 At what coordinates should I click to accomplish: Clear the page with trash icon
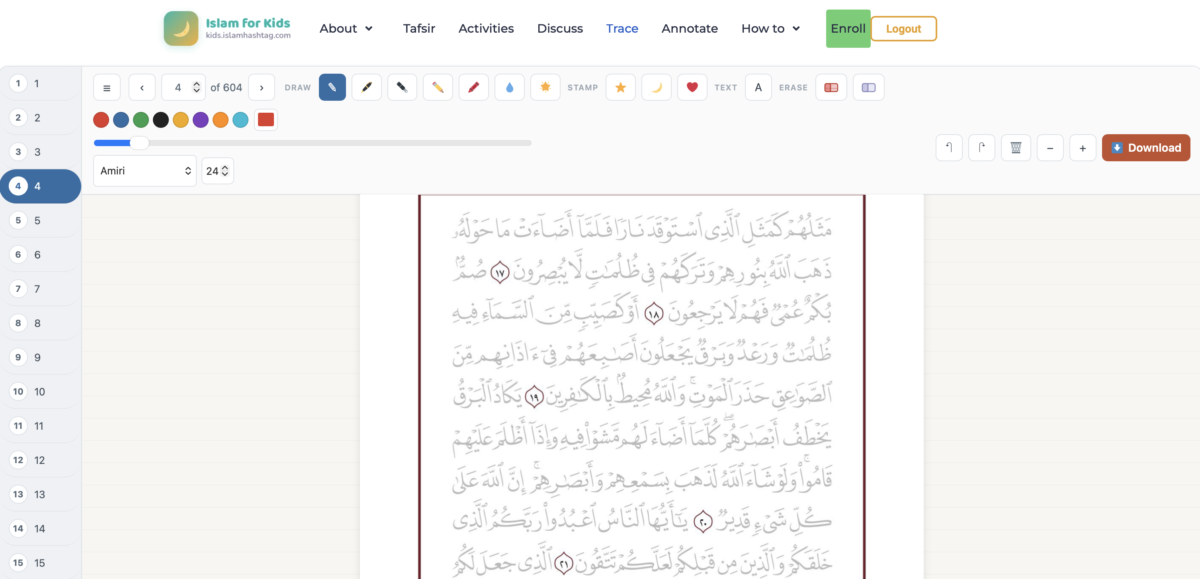tap(1016, 147)
